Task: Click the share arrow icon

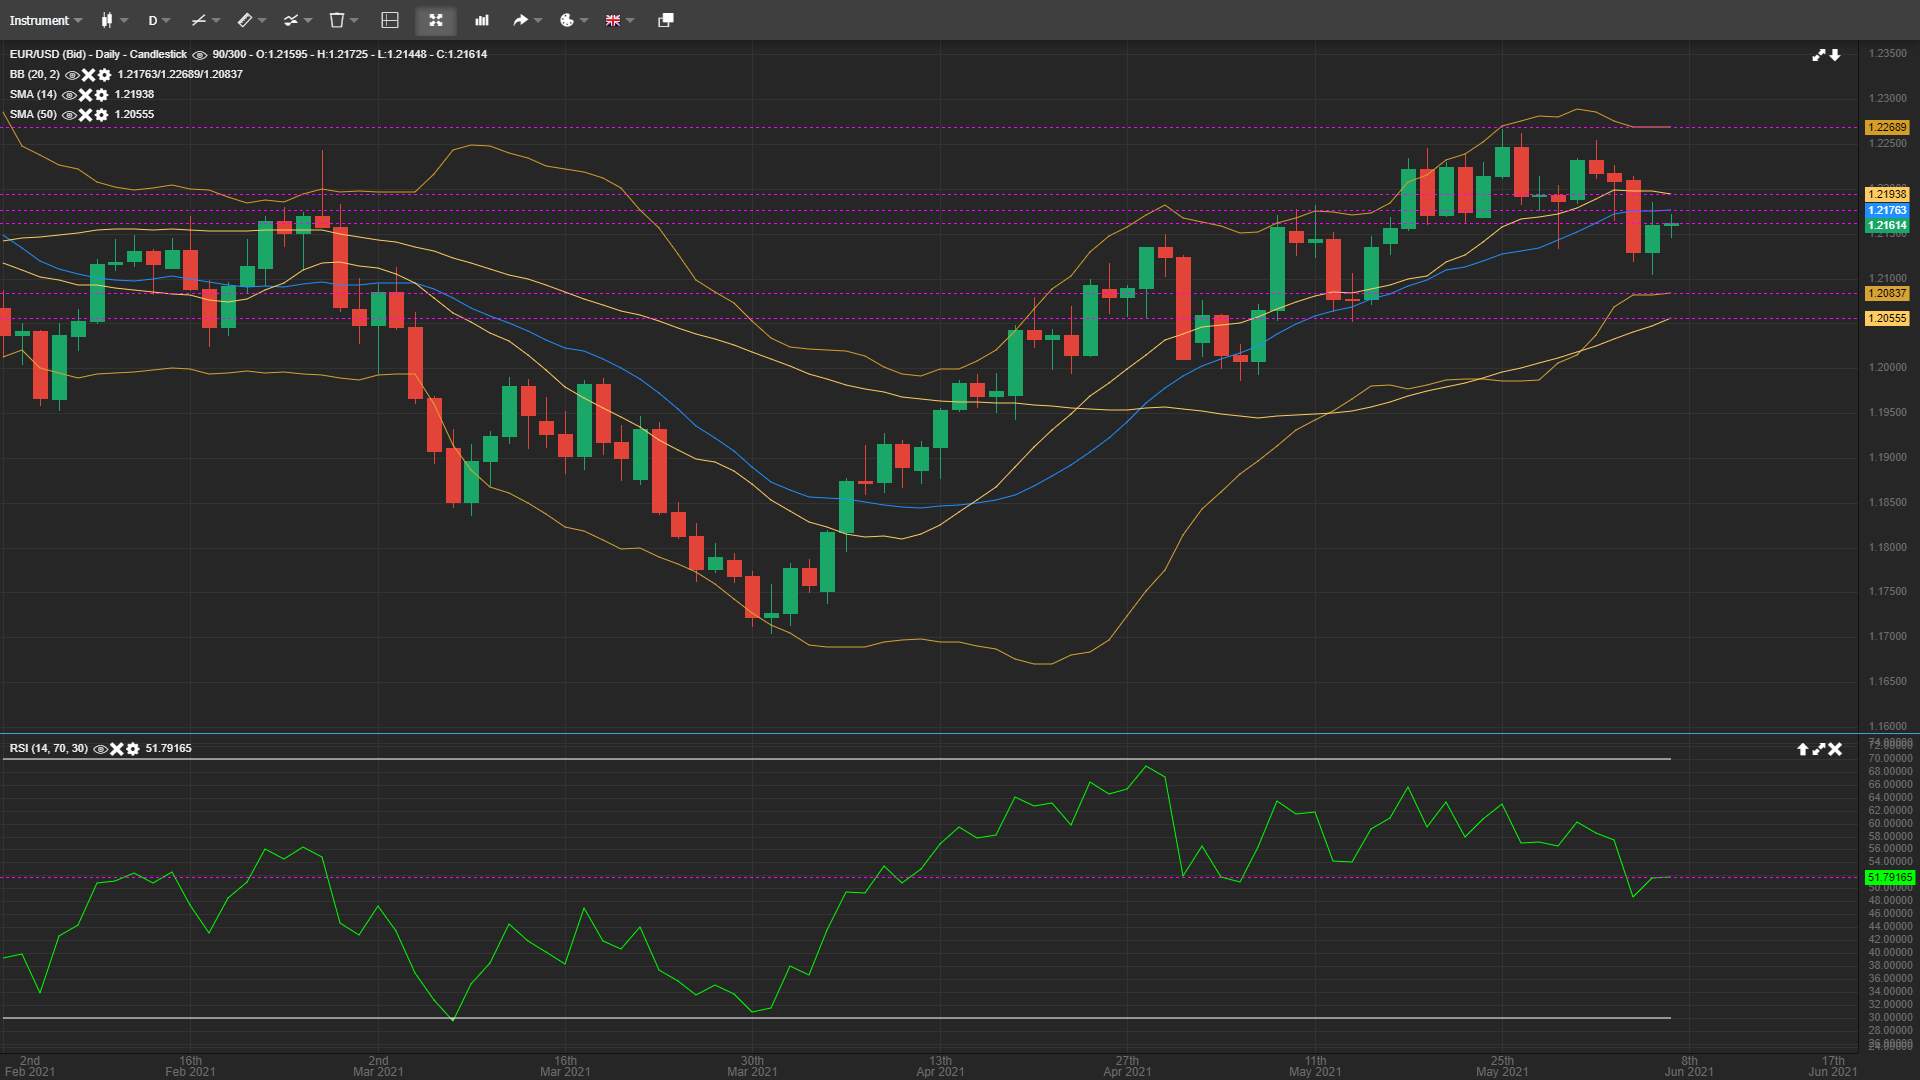Action: click(526, 20)
